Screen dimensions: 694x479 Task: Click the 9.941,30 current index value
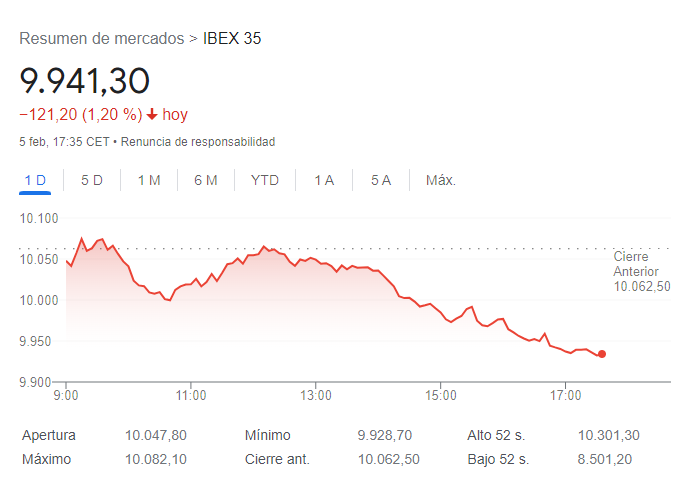[x=84, y=79]
